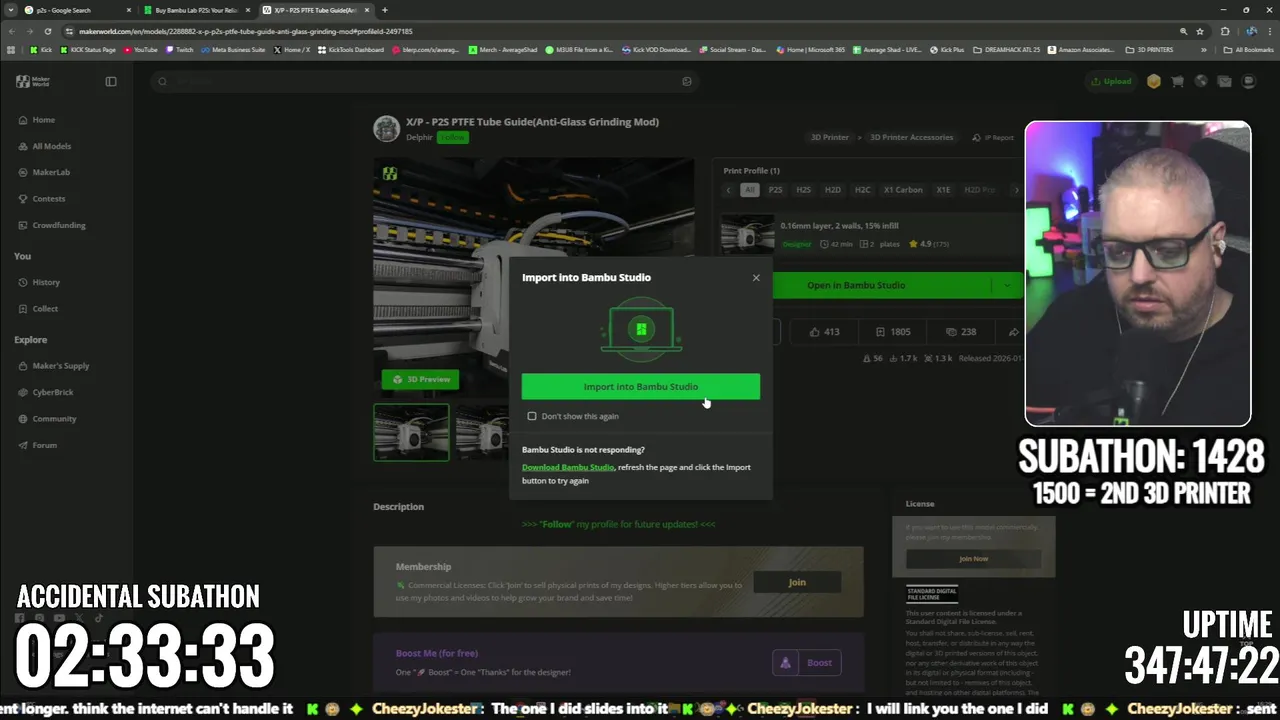Like the model with the 413 thumbs-up
This screenshot has width=1280, height=720.
(824, 332)
